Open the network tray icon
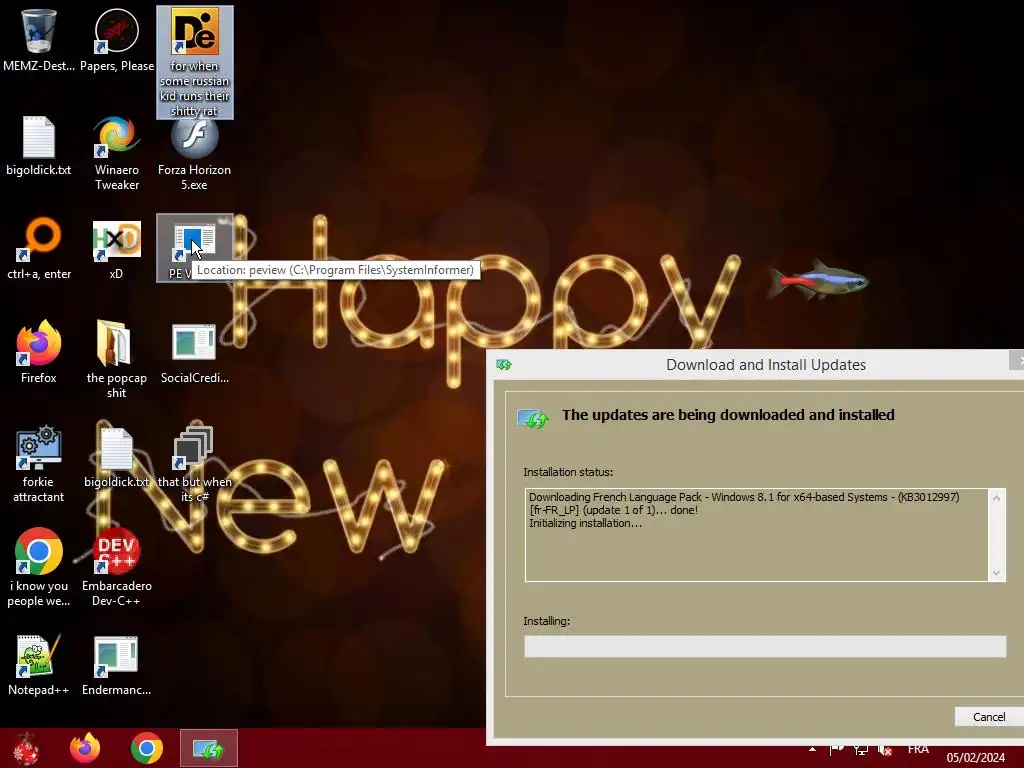The image size is (1024, 768). click(x=861, y=750)
